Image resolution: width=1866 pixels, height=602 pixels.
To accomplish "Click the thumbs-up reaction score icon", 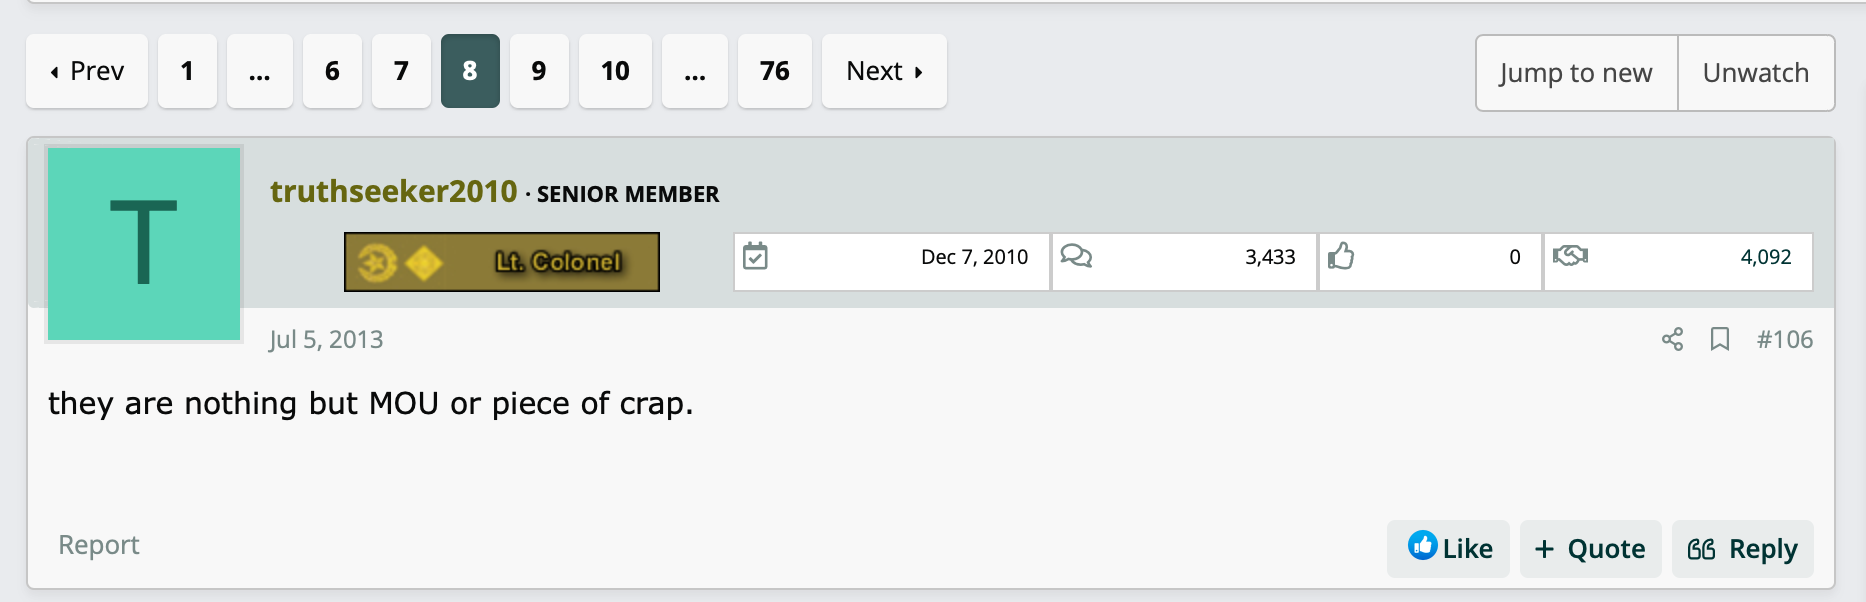I will pos(1341,256).
